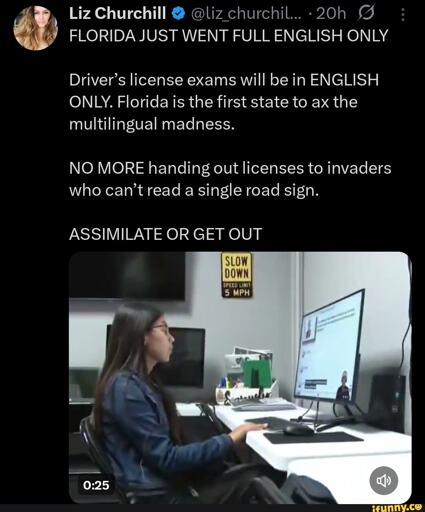This screenshot has height=512, width=425.
Task: Select the Driver's license exams paragraph
Action: coord(224,102)
